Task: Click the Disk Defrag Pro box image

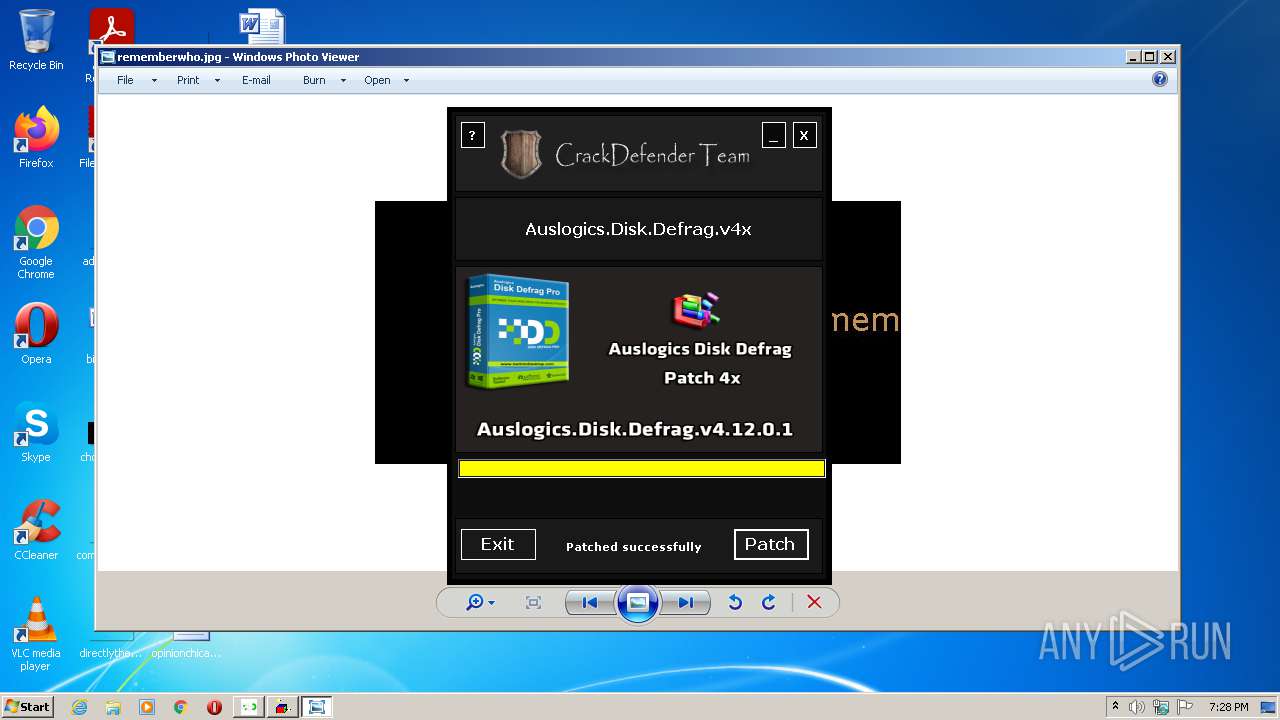Action: [518, 331]
